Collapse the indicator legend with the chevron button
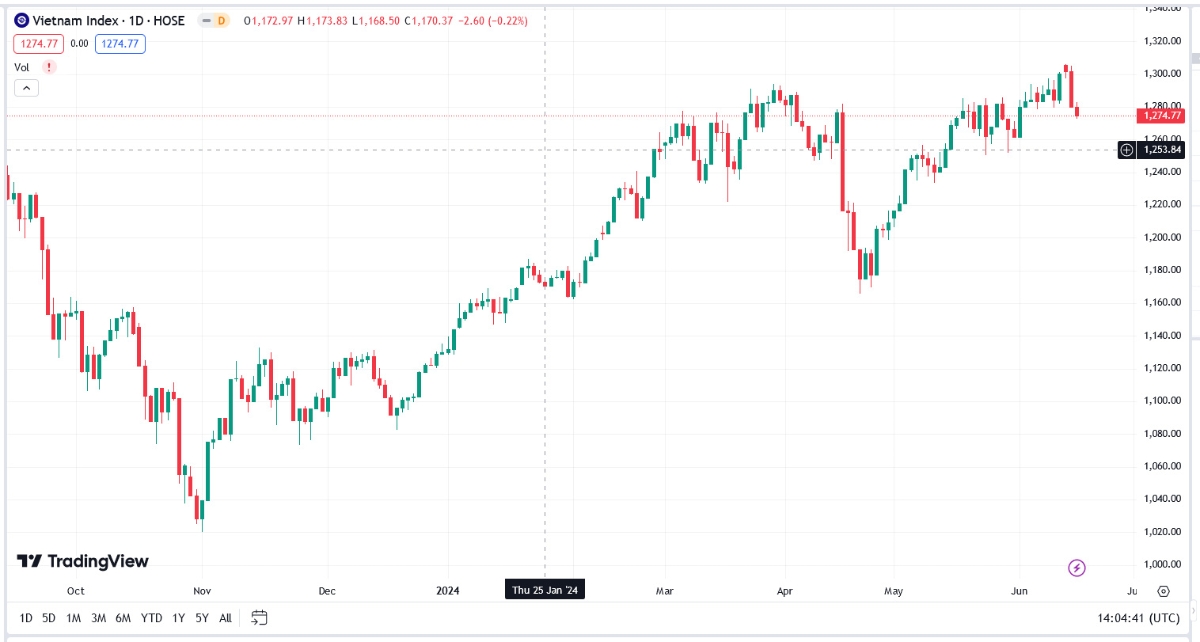The width and height of the screenshot is (1200, 642). [x=26, y=88]
